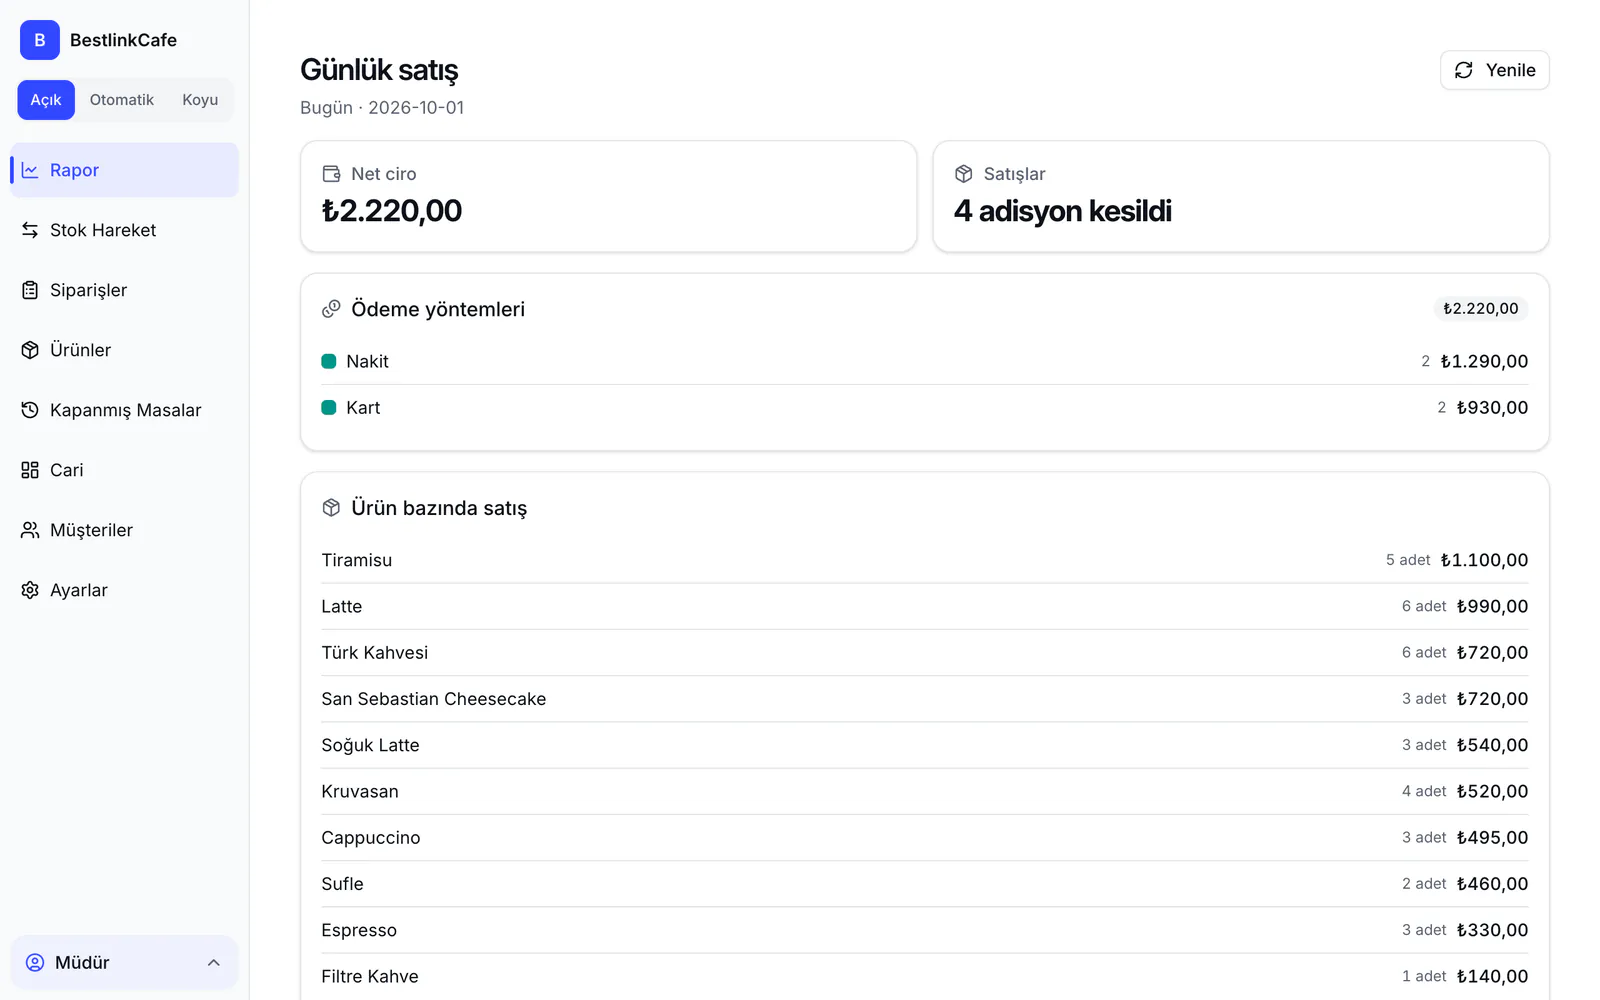Click the Filtre Kahve row
Viewport: 1600px width, 1000px height.
point(925,976)
